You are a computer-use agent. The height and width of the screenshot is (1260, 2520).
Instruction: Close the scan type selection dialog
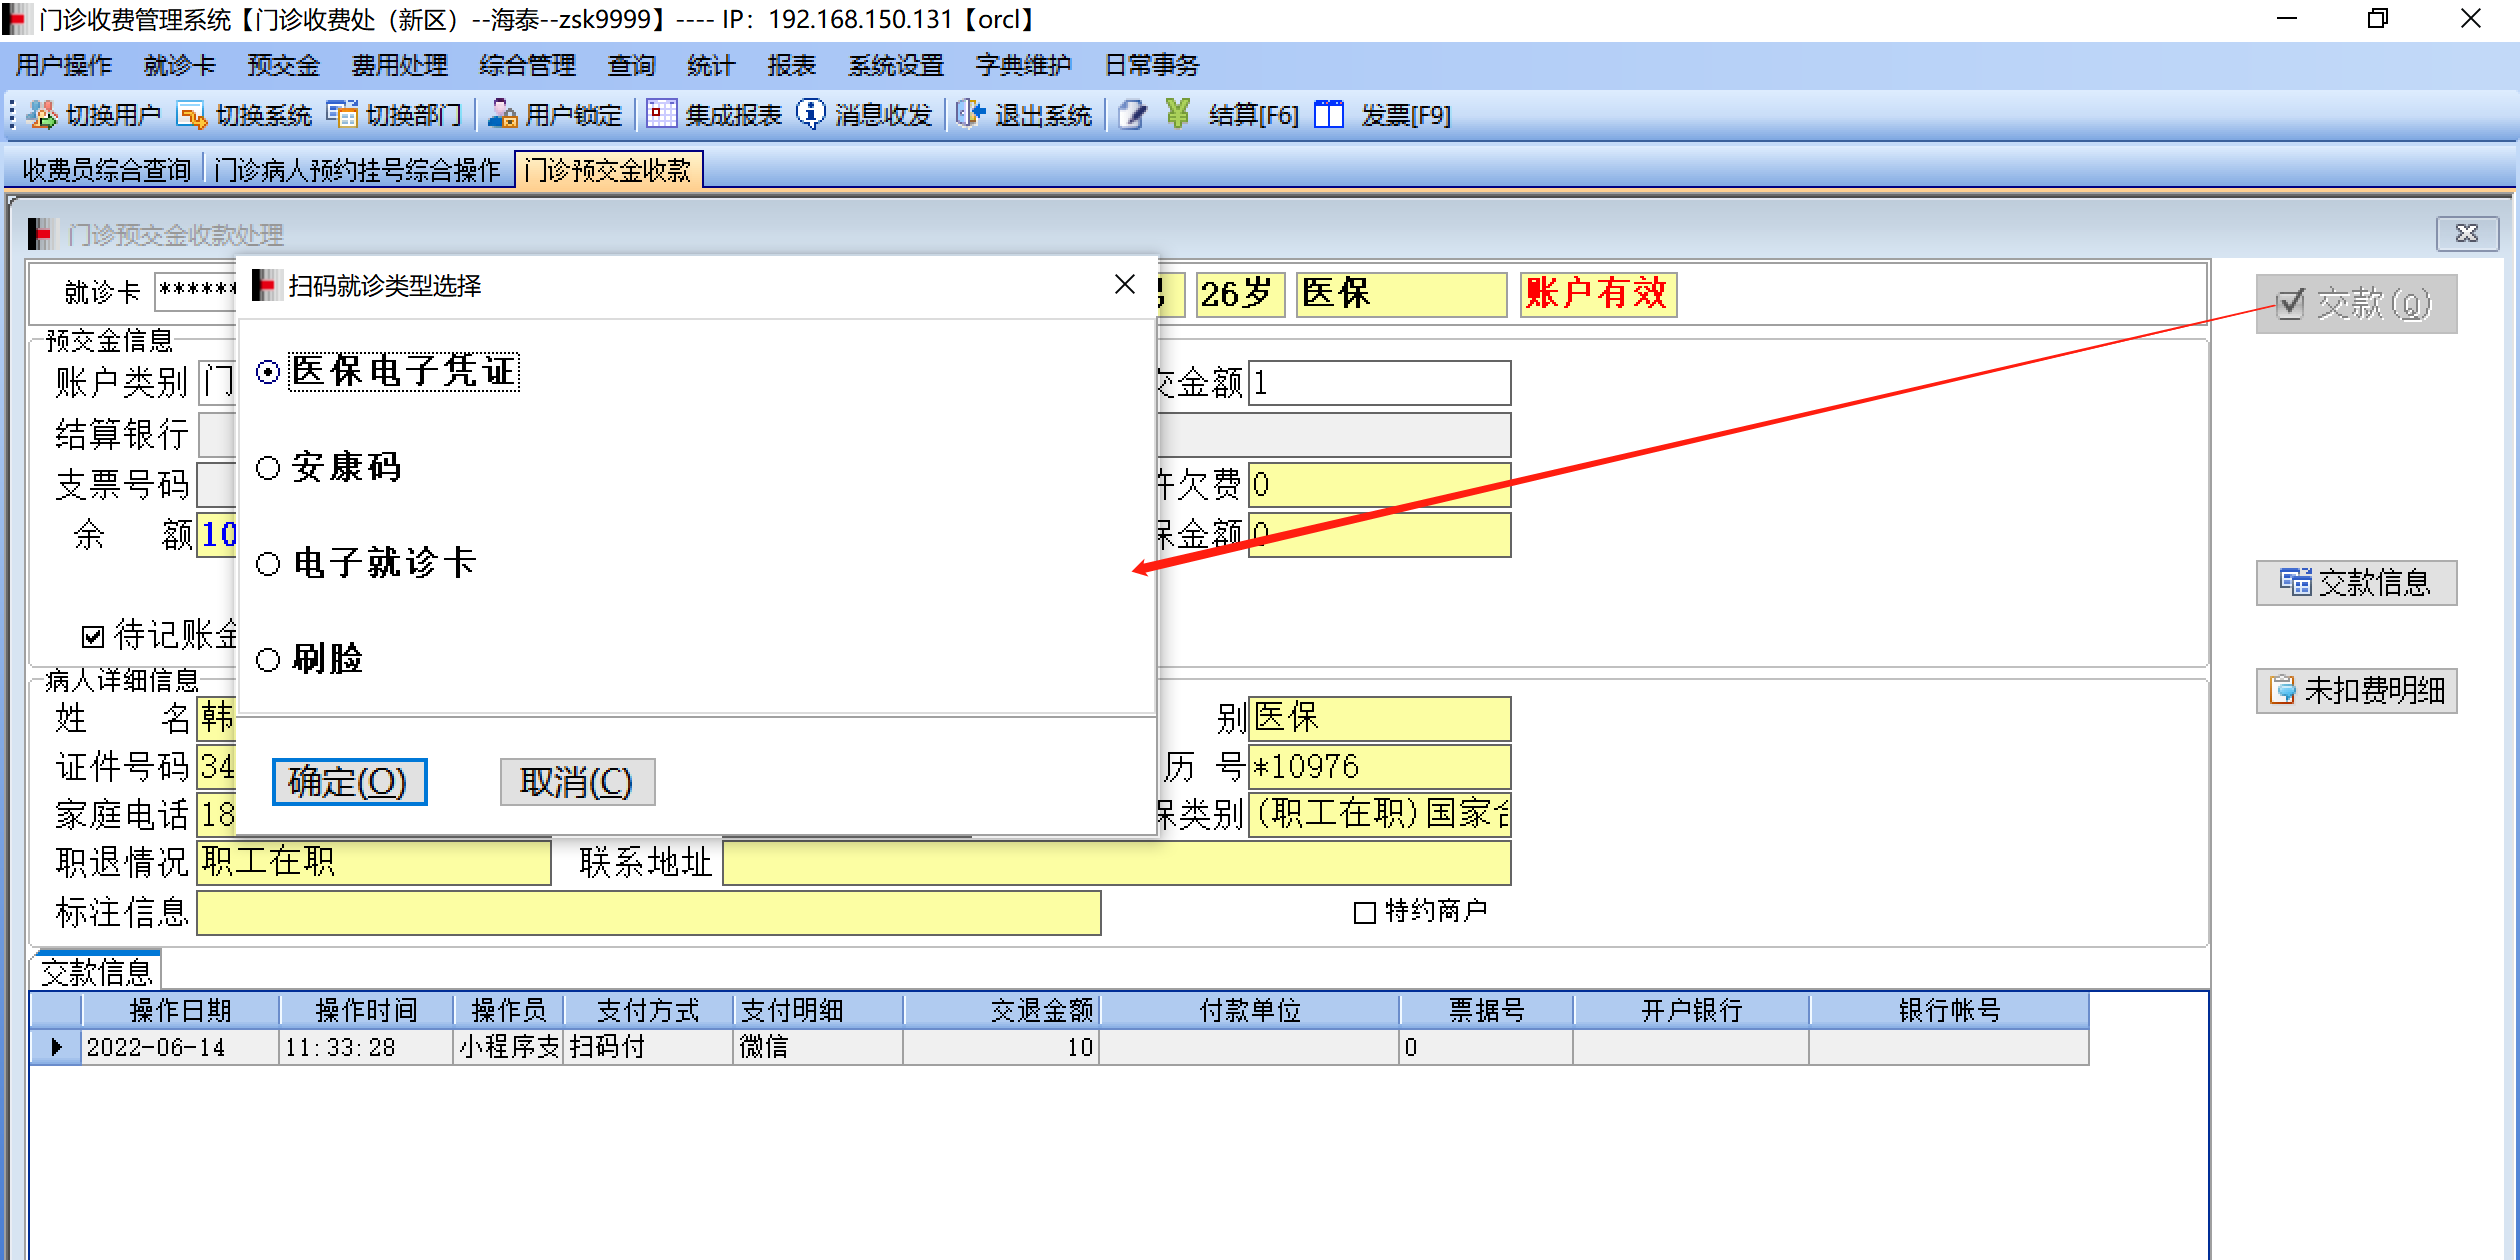click(1124, 285)
